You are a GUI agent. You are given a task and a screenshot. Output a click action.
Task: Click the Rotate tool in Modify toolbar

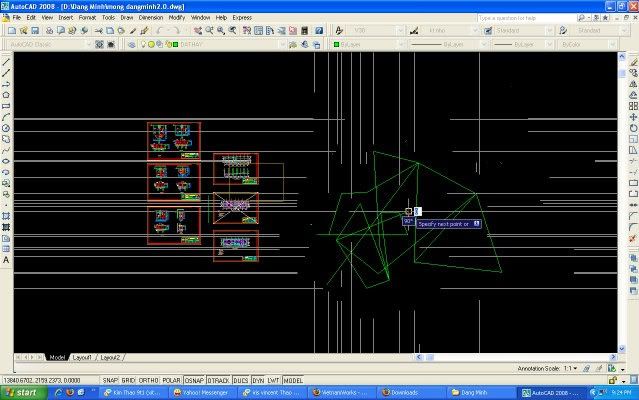tap(633, 128)
